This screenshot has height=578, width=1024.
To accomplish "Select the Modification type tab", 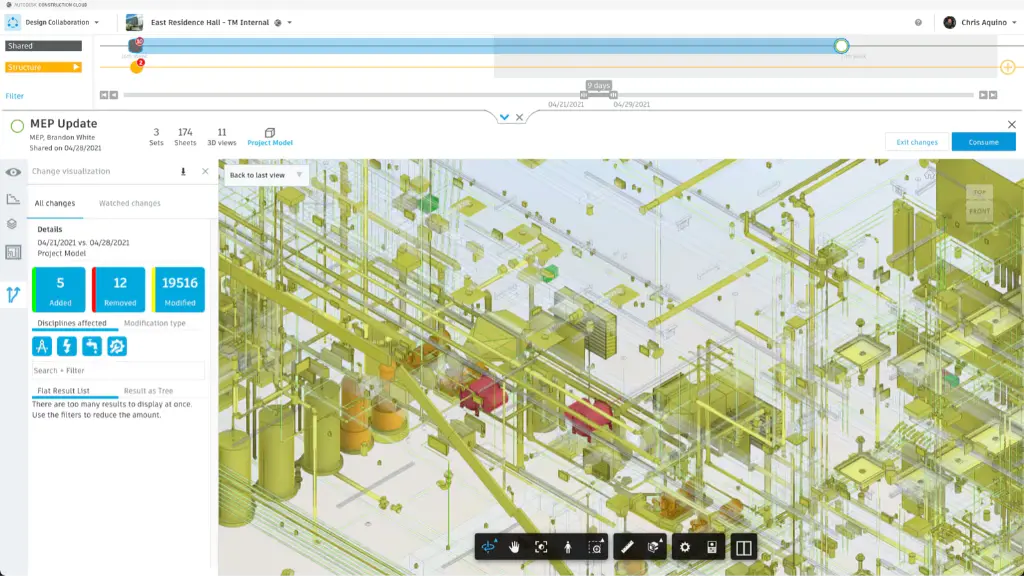I will pyautogui.click(x=155, y=323).
